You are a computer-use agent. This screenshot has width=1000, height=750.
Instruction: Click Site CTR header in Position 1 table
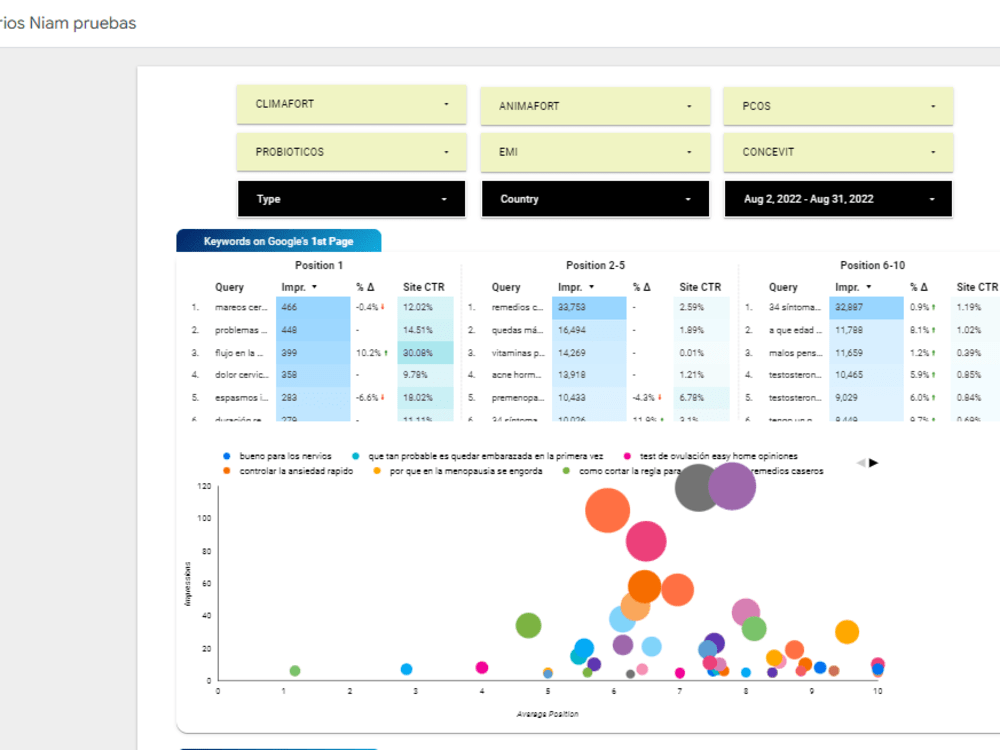423,287
